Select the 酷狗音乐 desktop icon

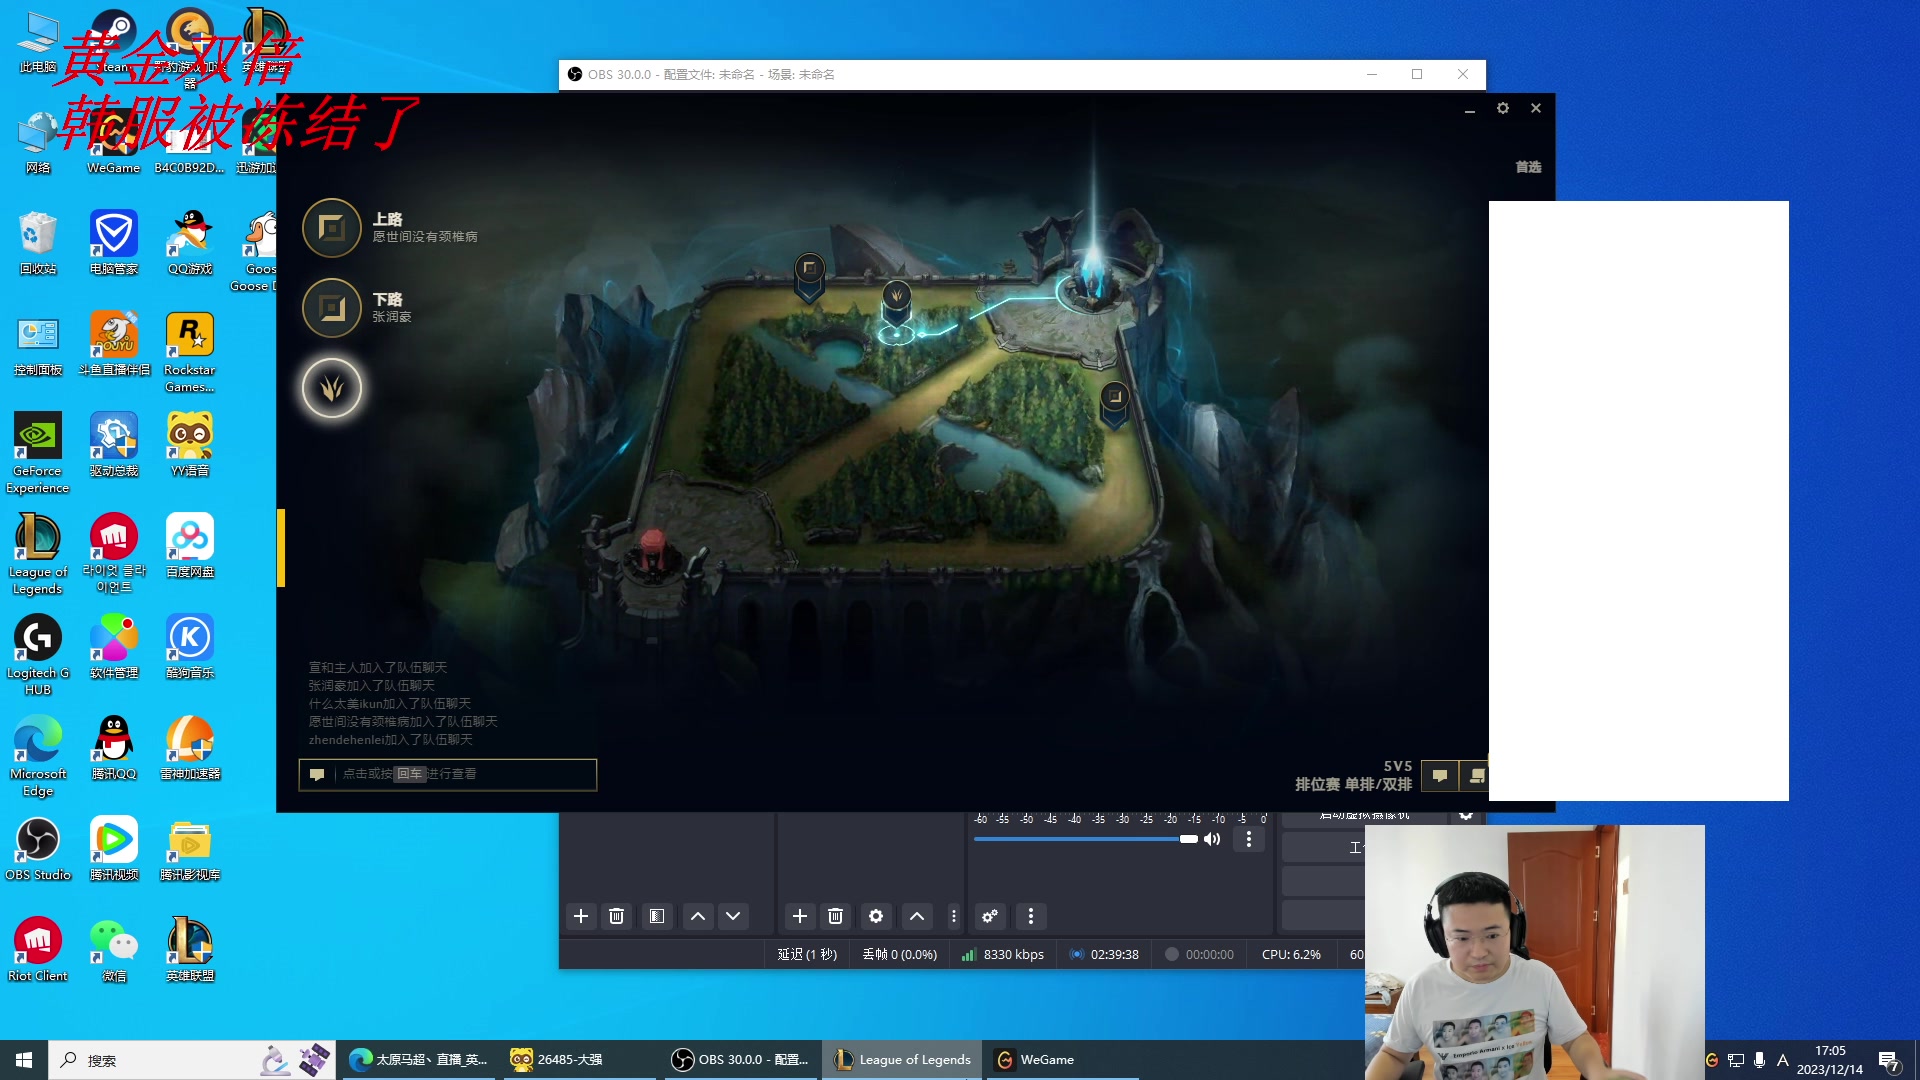click(190, 647)
